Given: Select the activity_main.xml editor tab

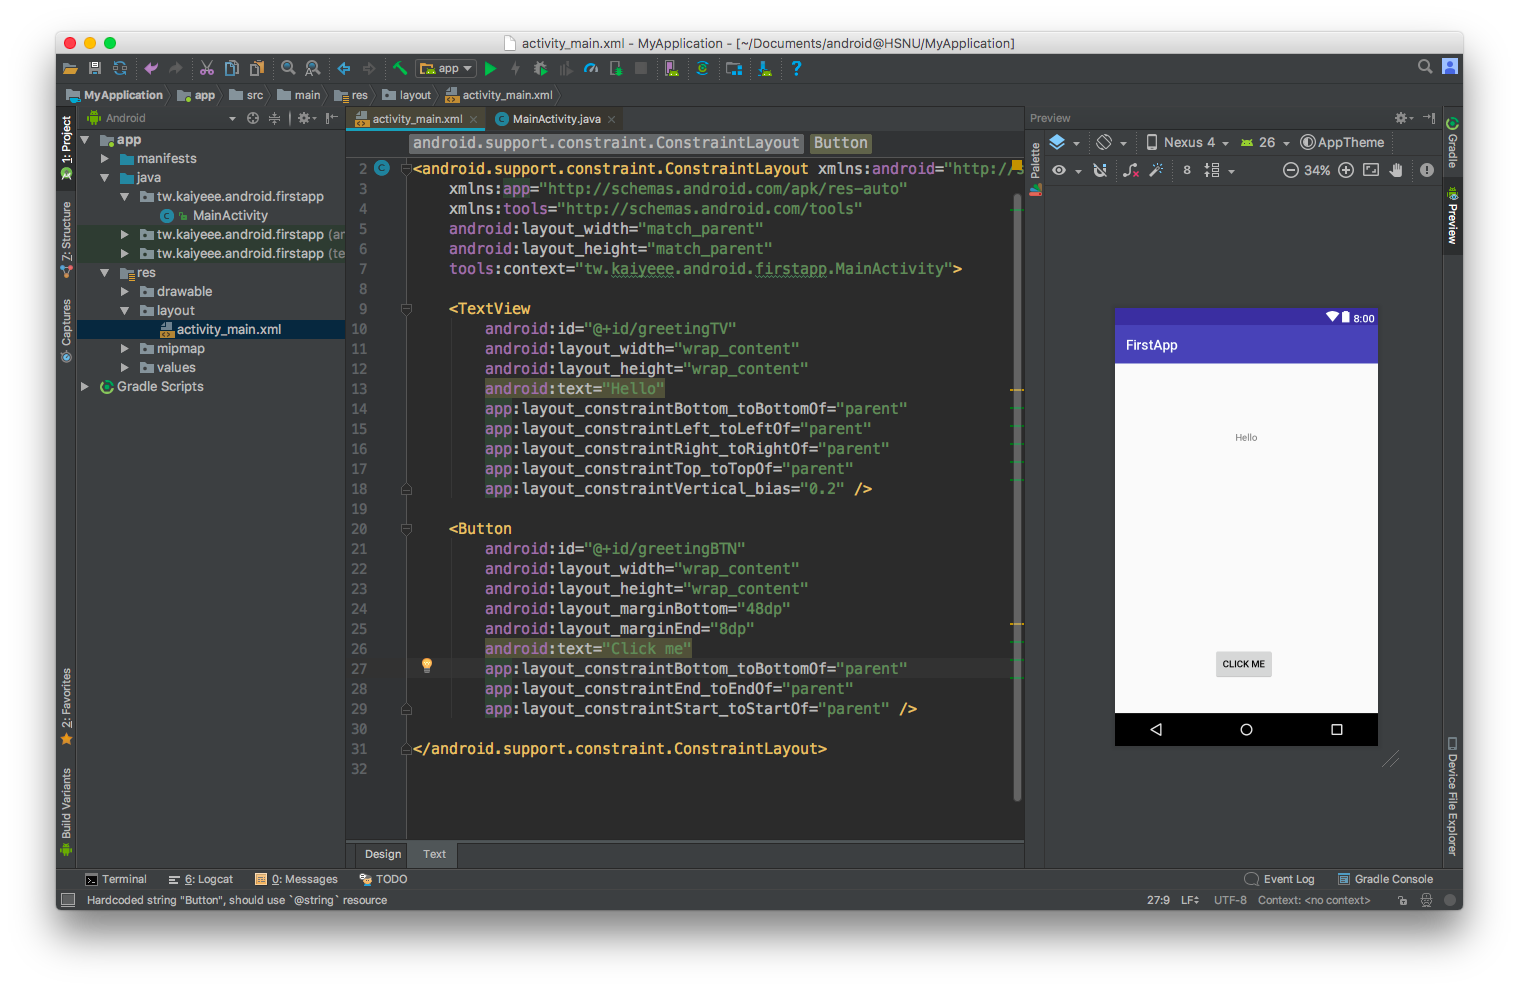Looking at the screenshot, I should (x=417, y=119).
